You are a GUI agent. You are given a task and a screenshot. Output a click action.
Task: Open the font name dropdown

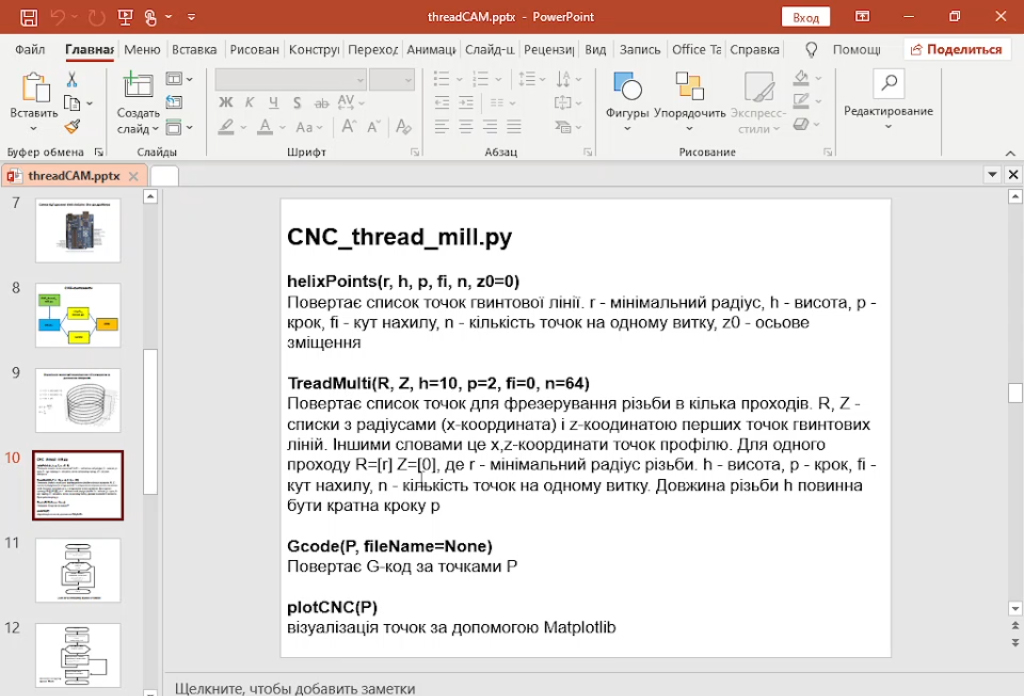pos(357,80)
